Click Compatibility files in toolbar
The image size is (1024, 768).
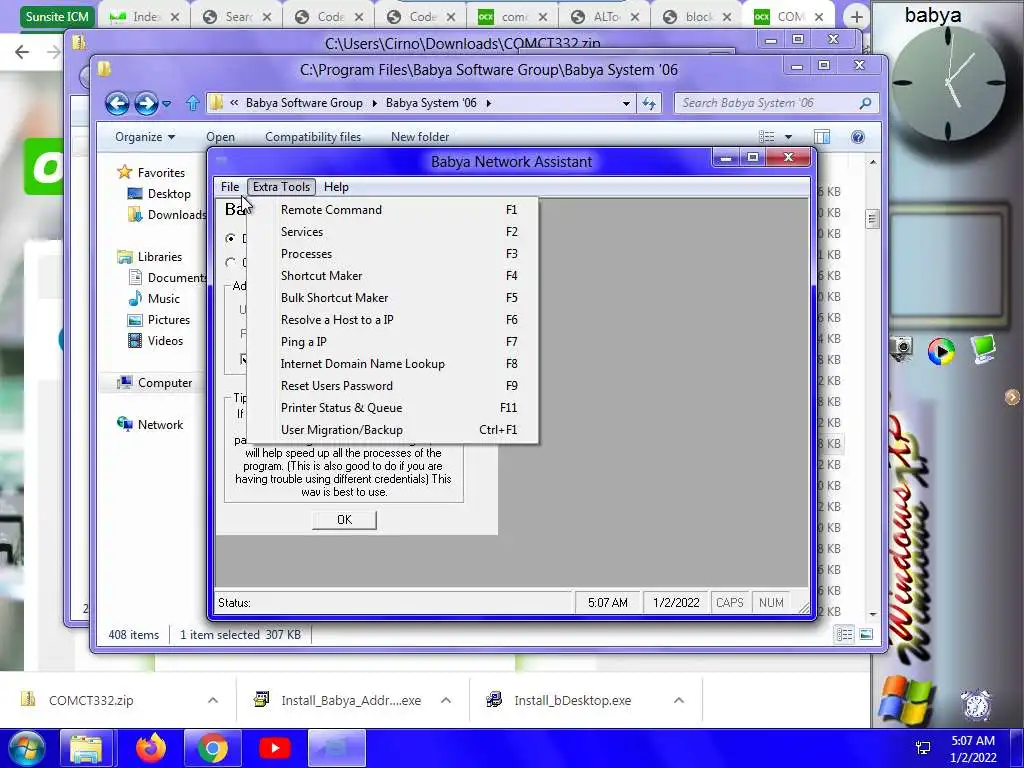tap(313, 136)
